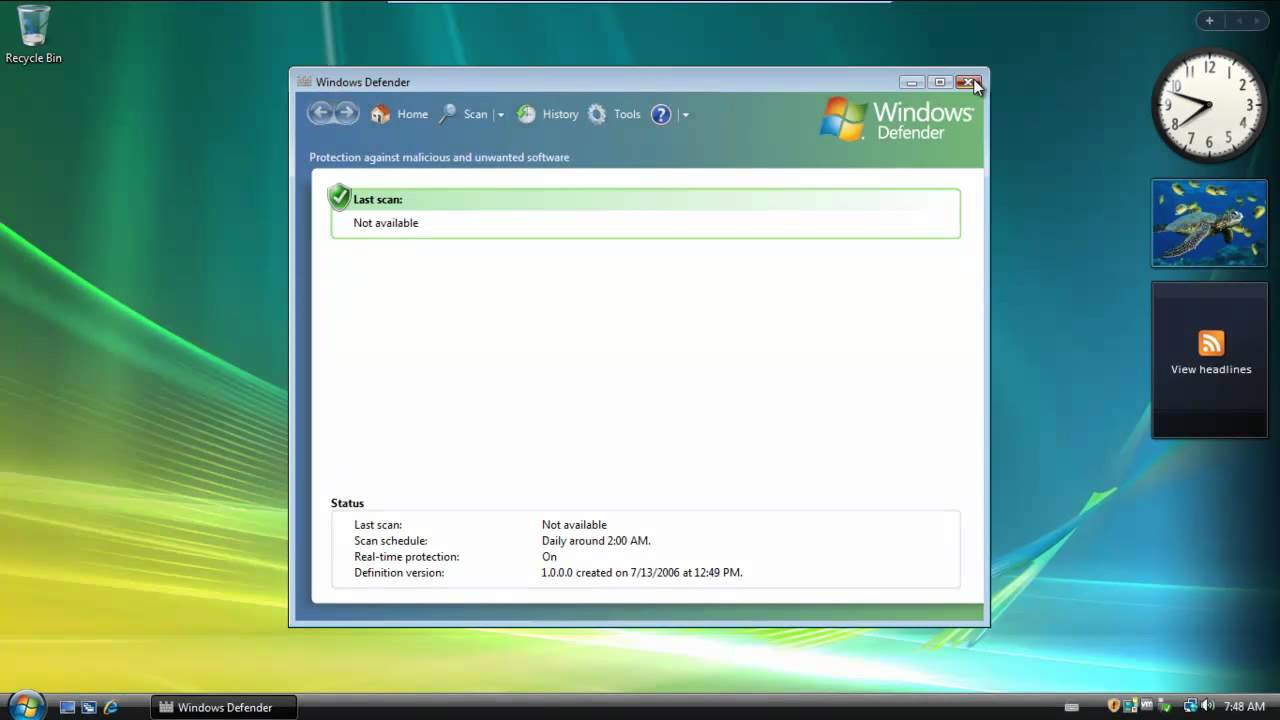The height and width of the screenshot is (720, 1280).
Task: Click the Scan label in the toolbar
Action: coord(475,114)
